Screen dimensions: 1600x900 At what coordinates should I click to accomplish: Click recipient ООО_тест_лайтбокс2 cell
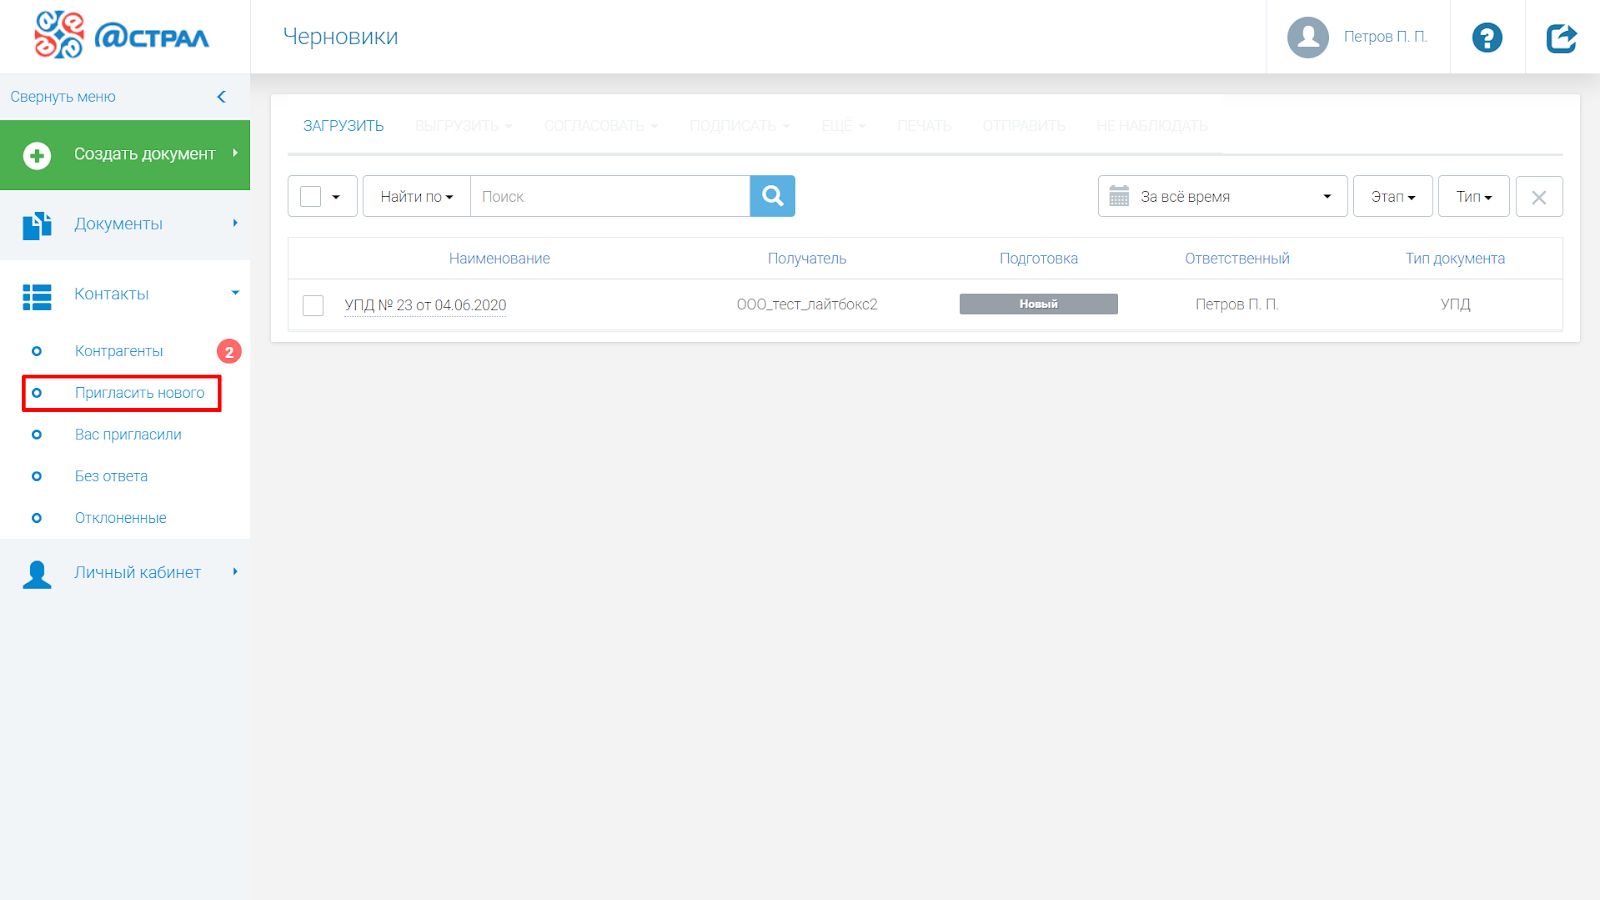tap(807, 304)
